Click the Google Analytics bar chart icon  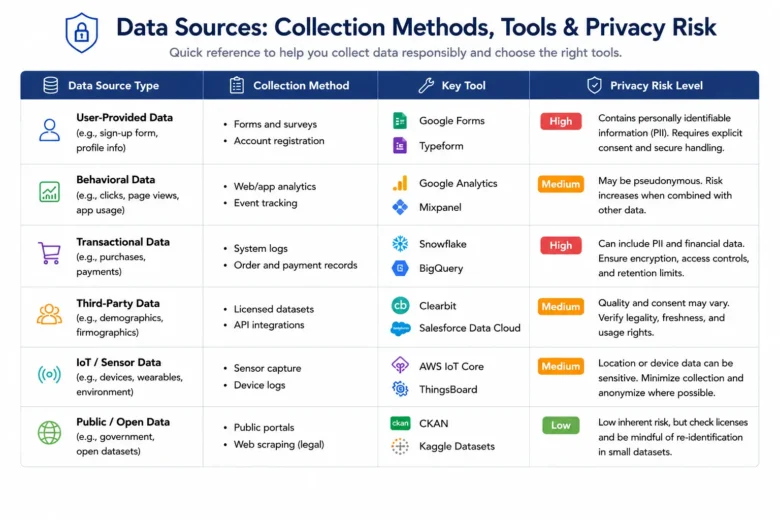click(400, 183)
